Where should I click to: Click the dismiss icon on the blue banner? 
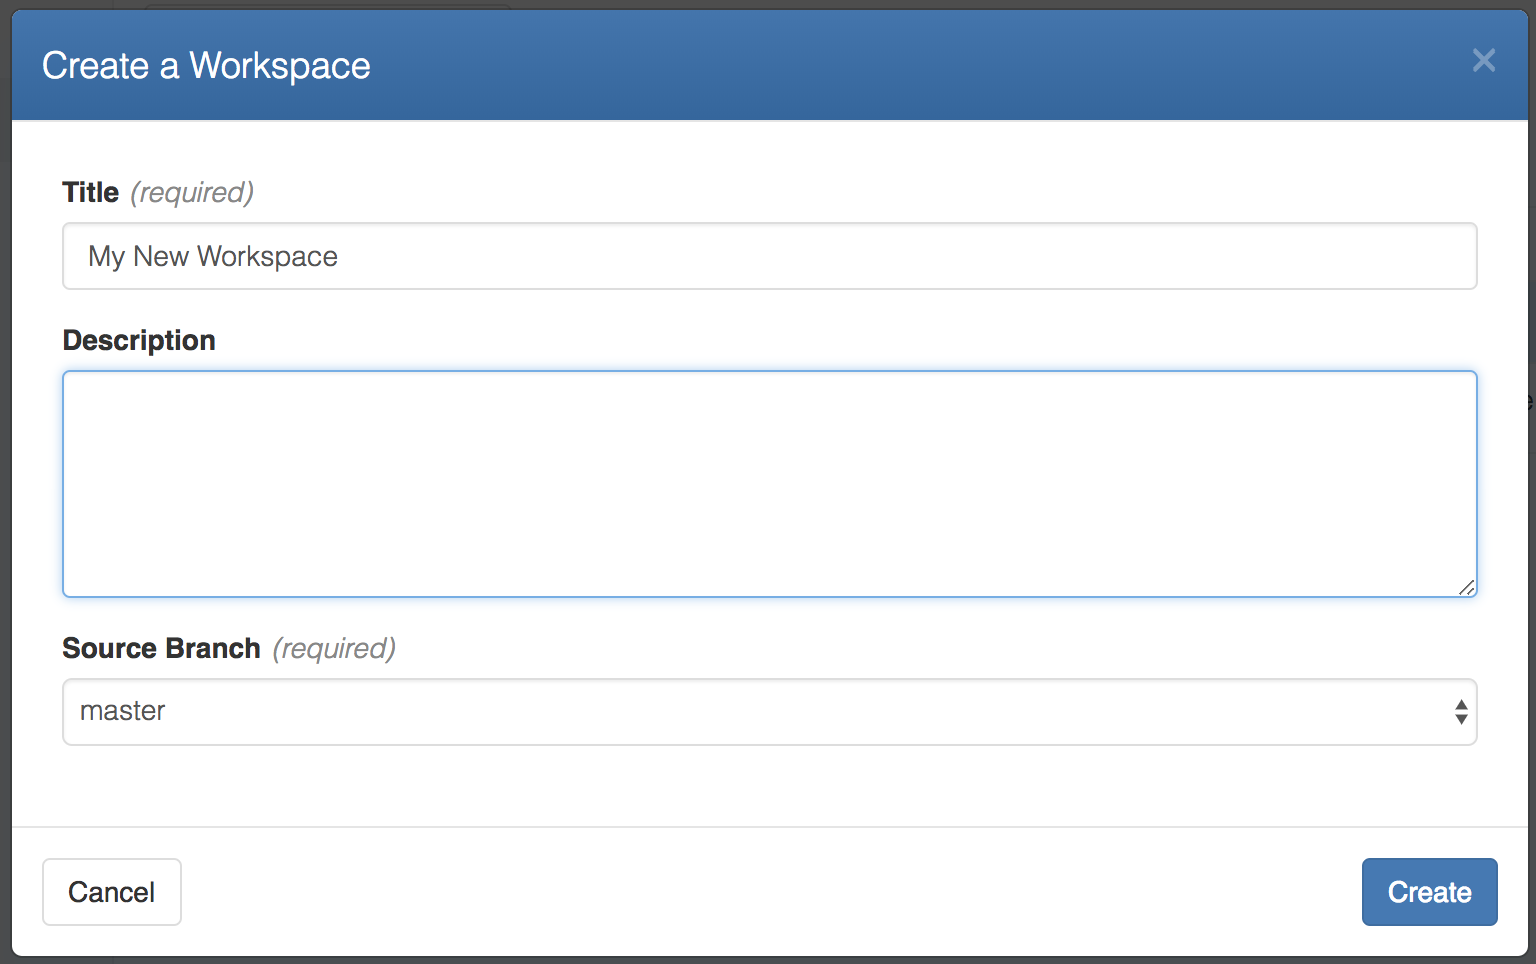tap(1484, 60)
